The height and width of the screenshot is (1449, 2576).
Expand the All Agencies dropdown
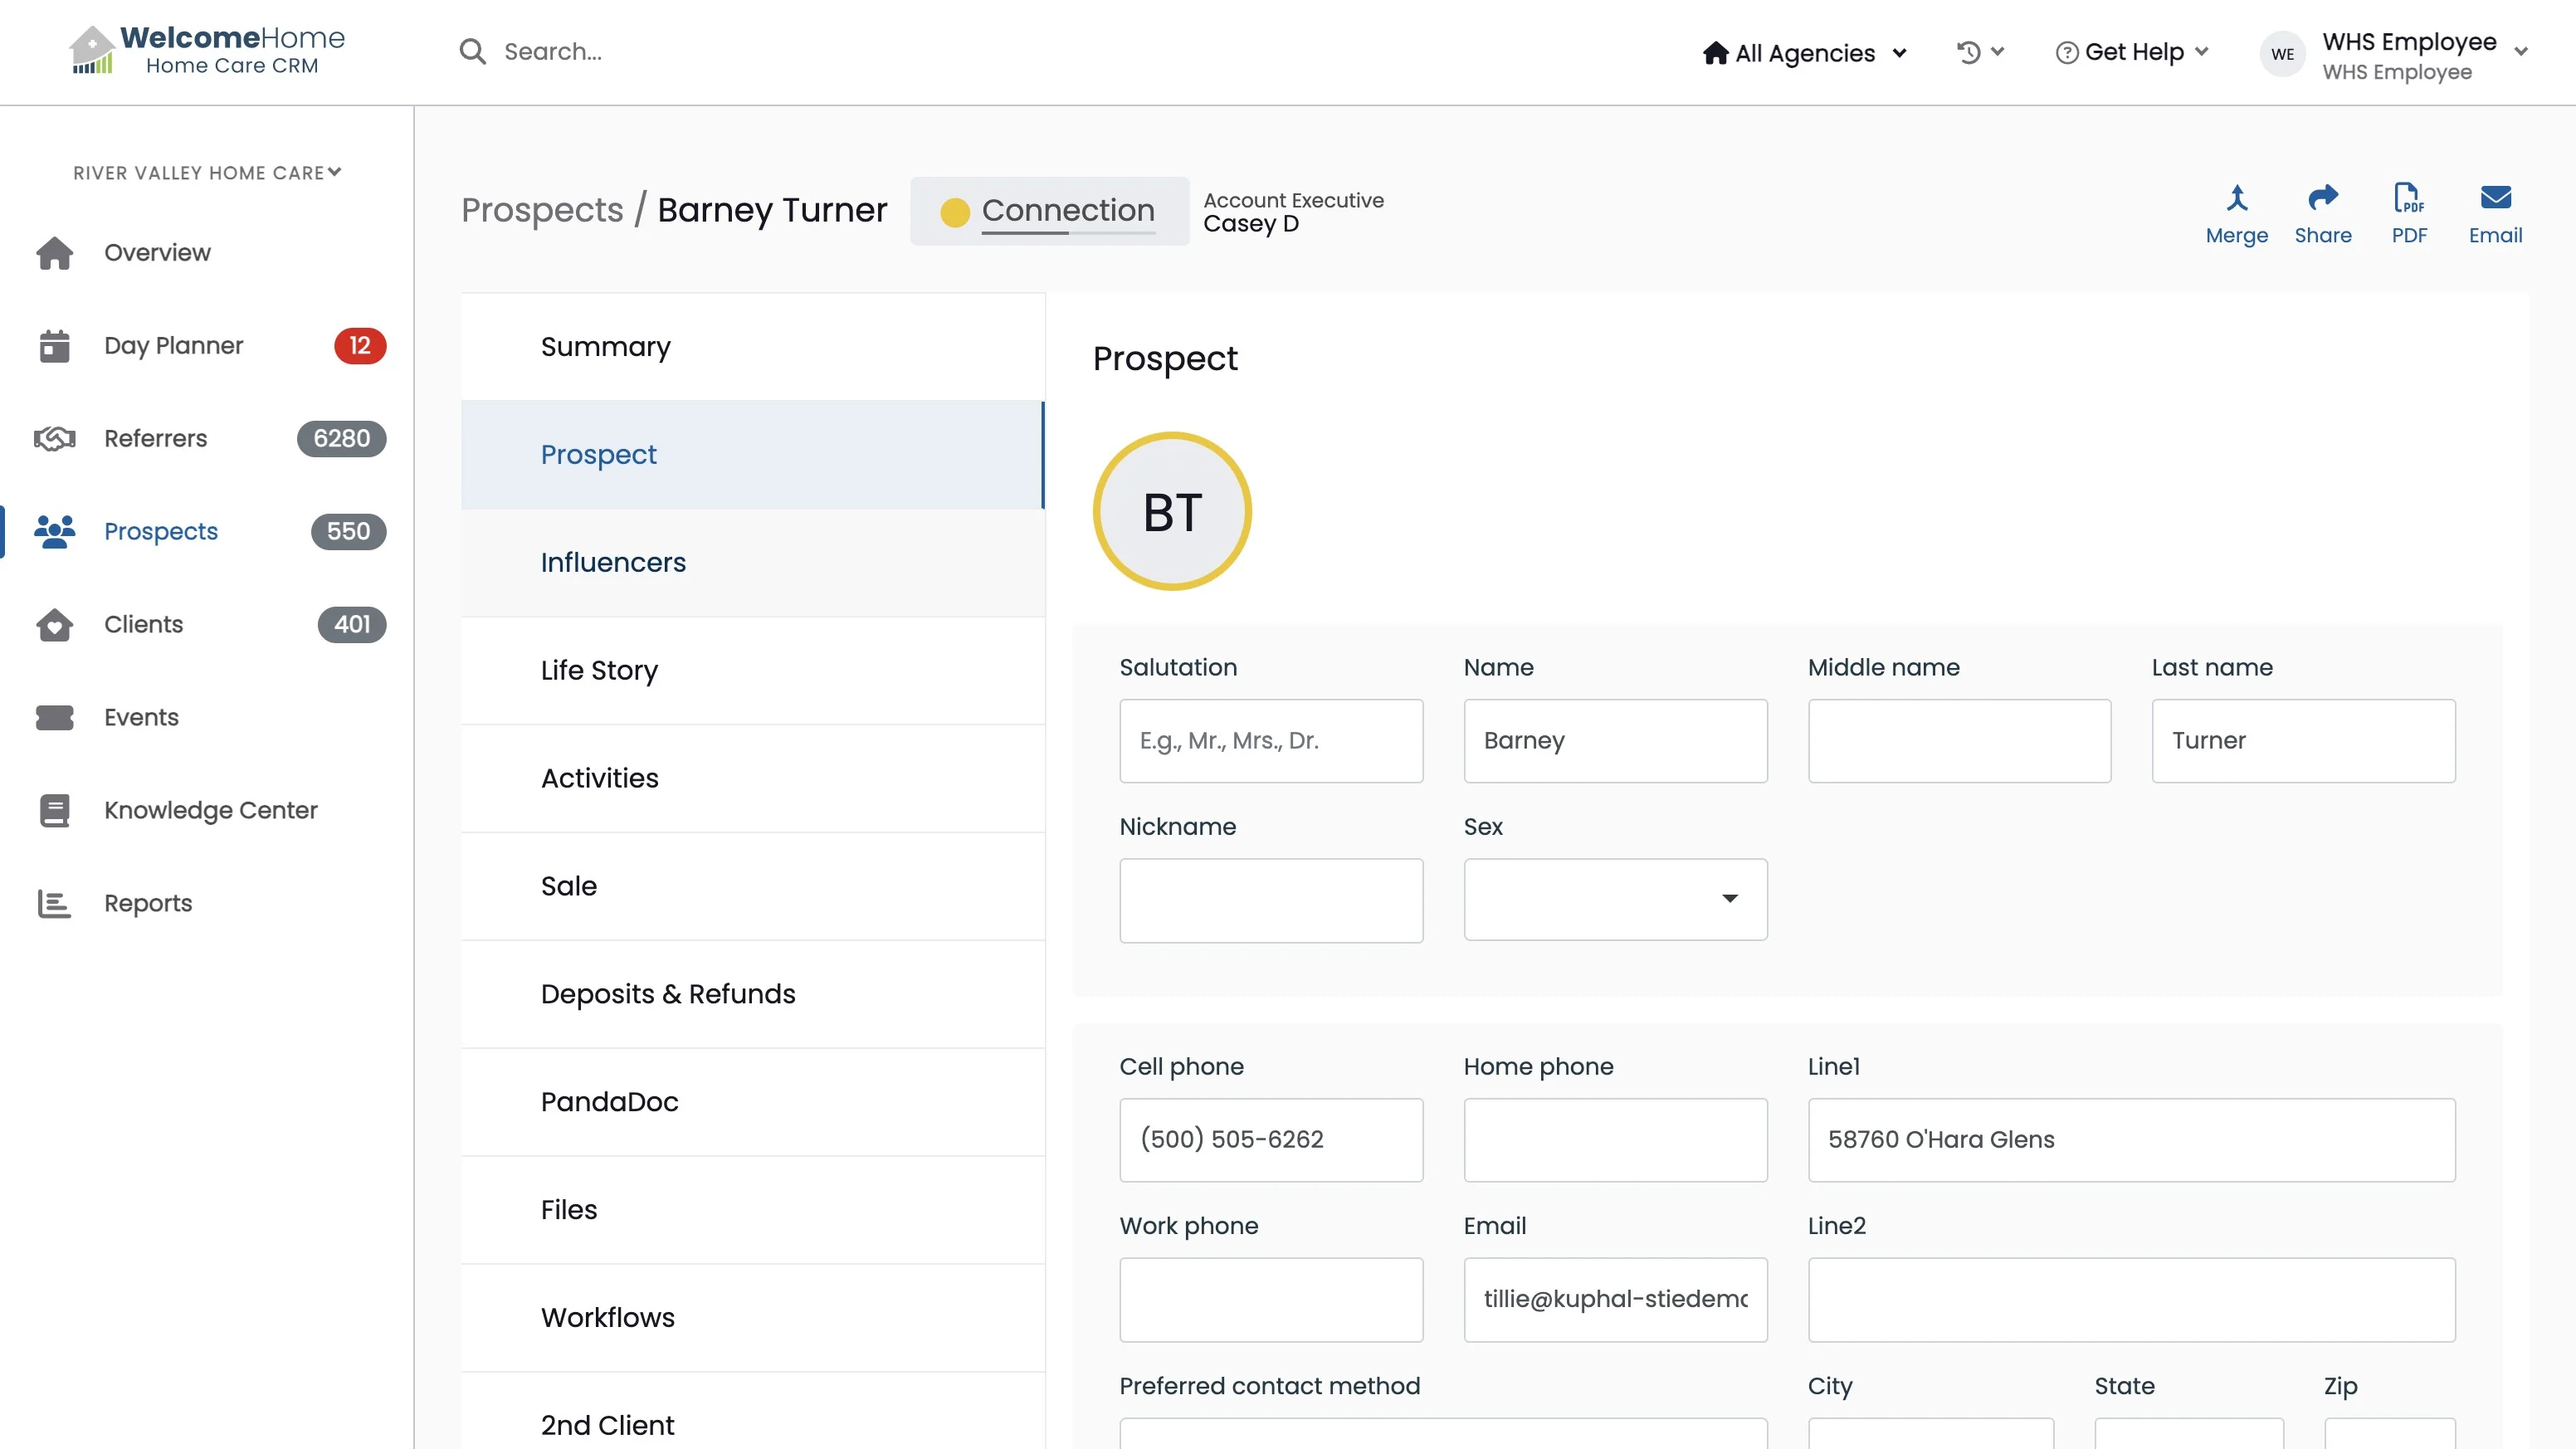[1804, 53]
